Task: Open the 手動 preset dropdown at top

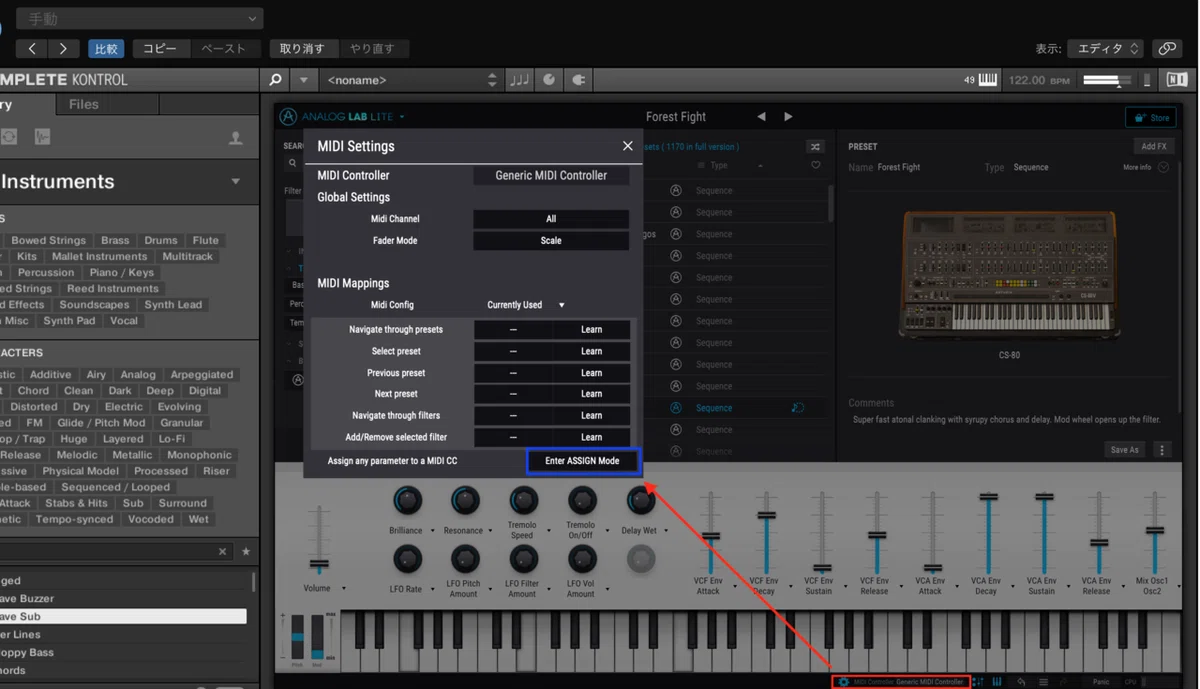Action: pyautogui.click(x=140, y=18)
